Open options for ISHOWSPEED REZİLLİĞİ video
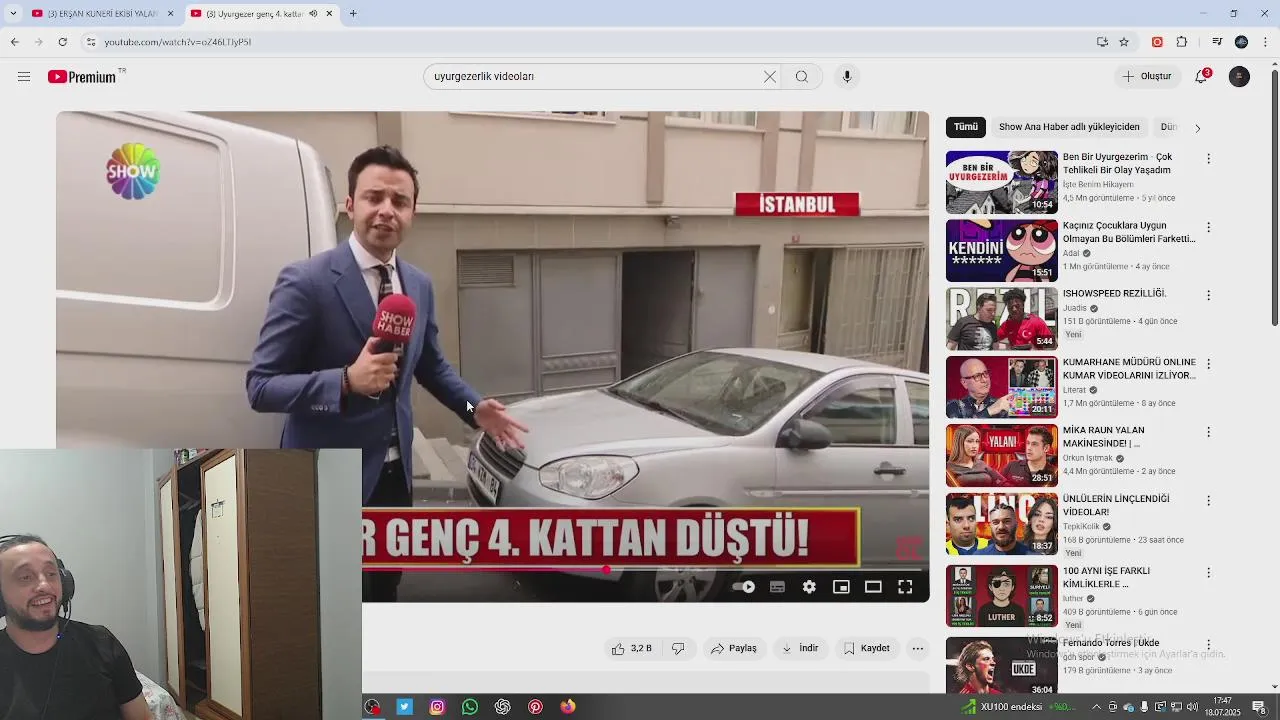 [x=1208, y=295]
